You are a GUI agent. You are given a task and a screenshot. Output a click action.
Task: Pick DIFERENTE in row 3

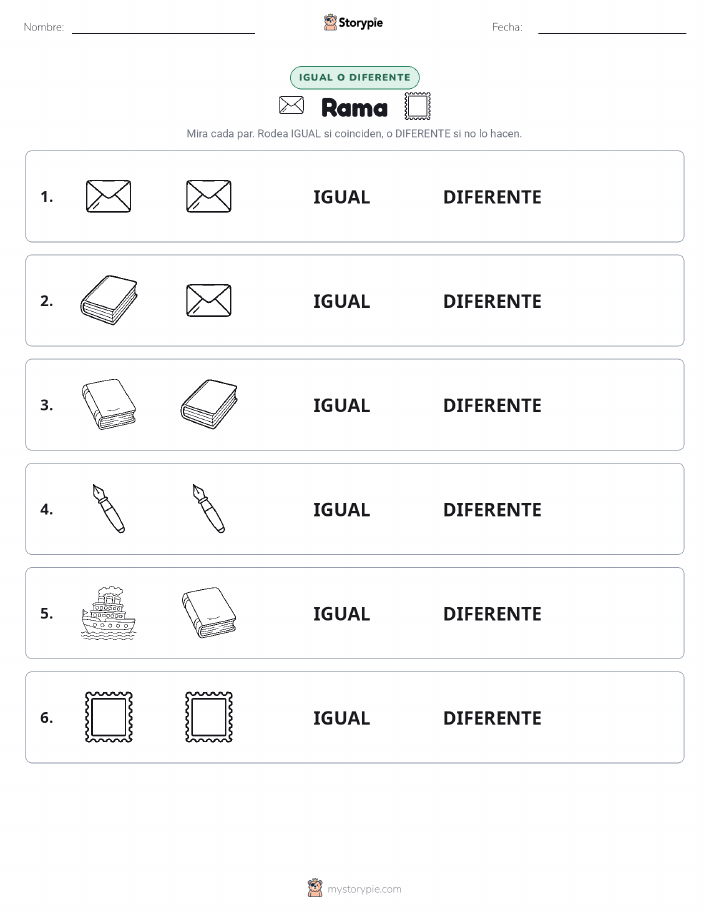492,405
